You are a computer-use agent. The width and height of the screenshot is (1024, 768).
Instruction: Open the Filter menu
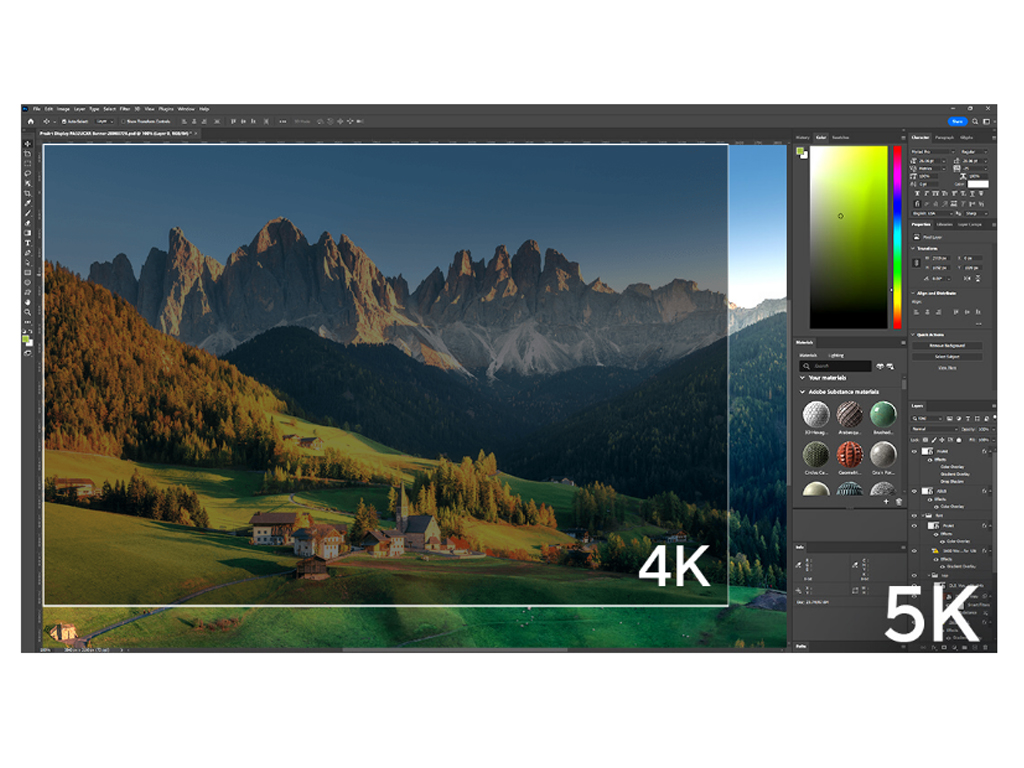(125, 108)
